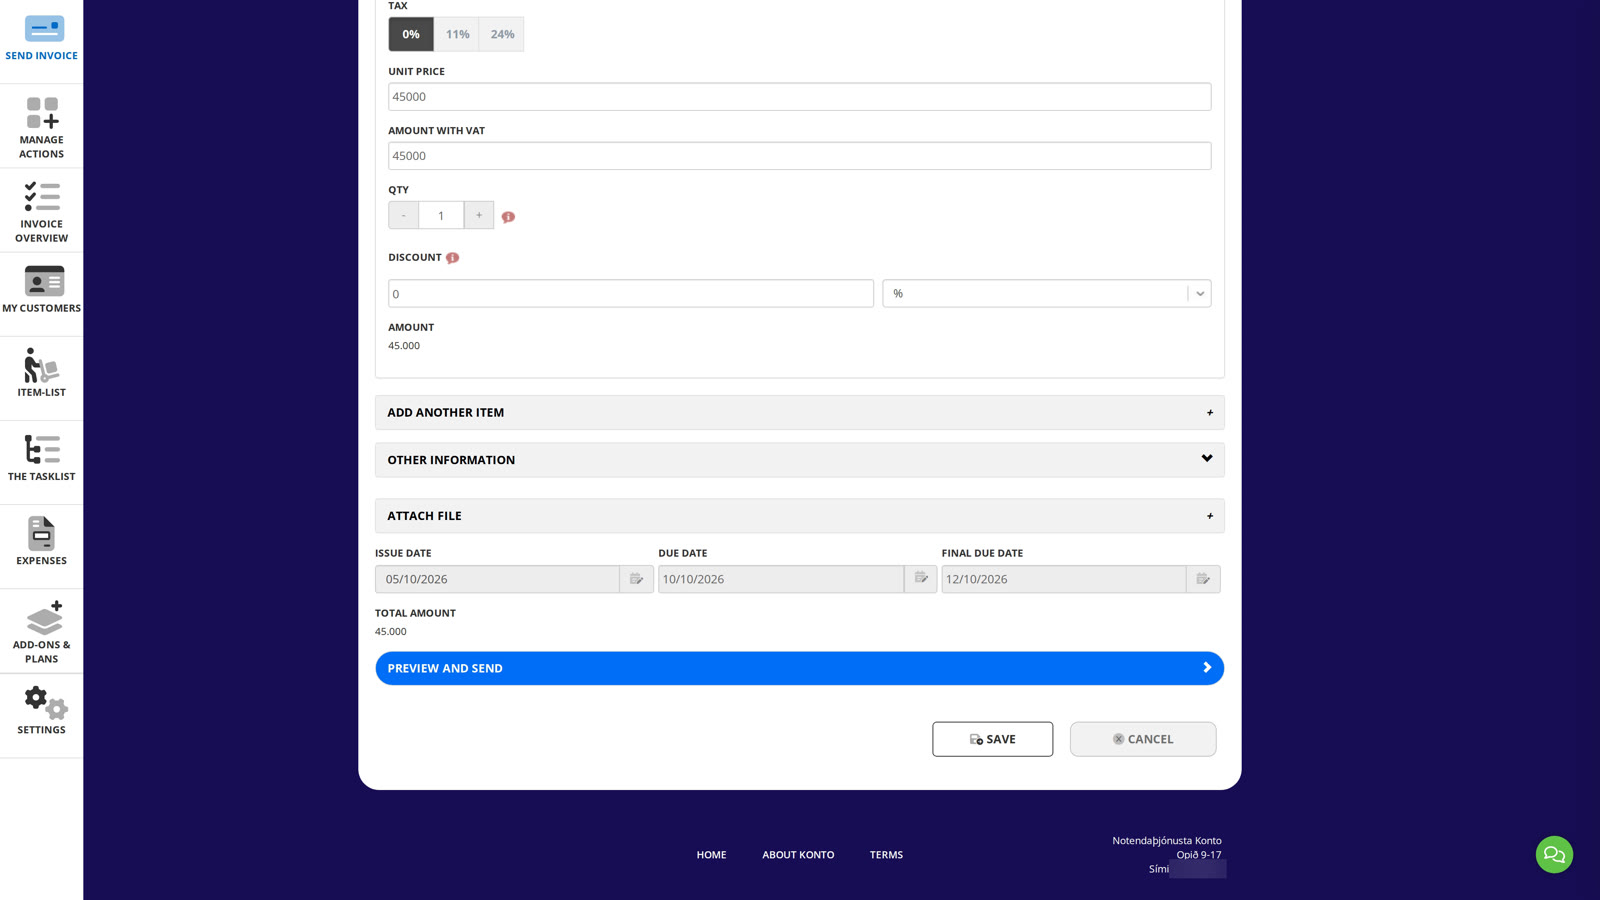The height and width of the screenshot is (900, 1600).
Task: Expand the Attach File section
Action: tap(800, 516)
